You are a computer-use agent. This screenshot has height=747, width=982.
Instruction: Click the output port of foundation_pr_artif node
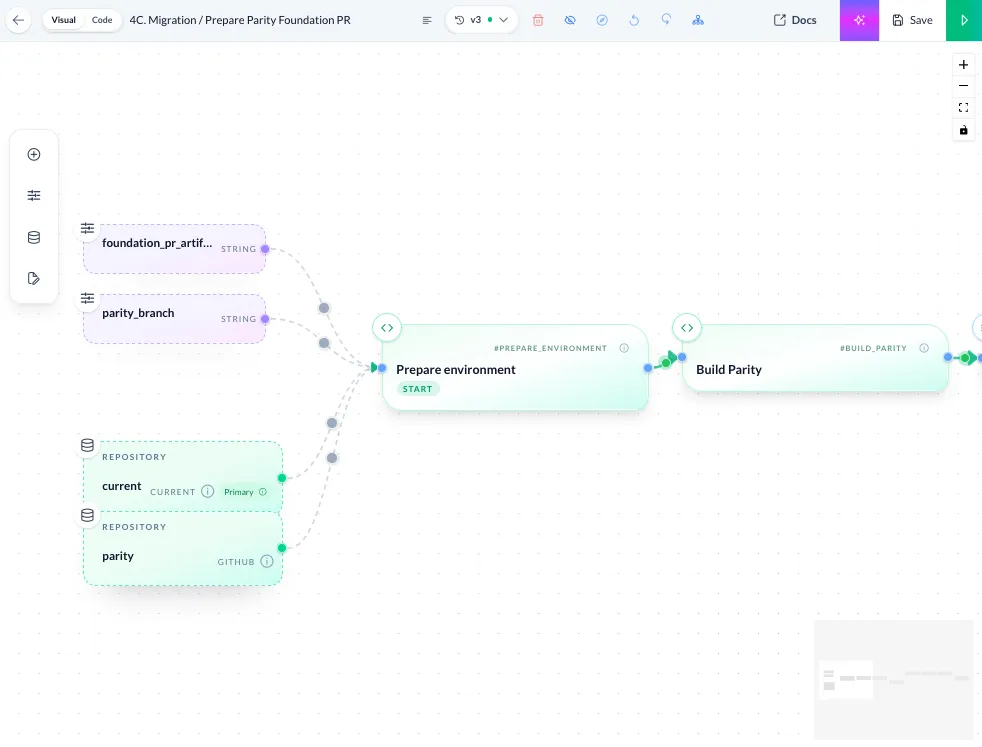[x=265, y=249]
